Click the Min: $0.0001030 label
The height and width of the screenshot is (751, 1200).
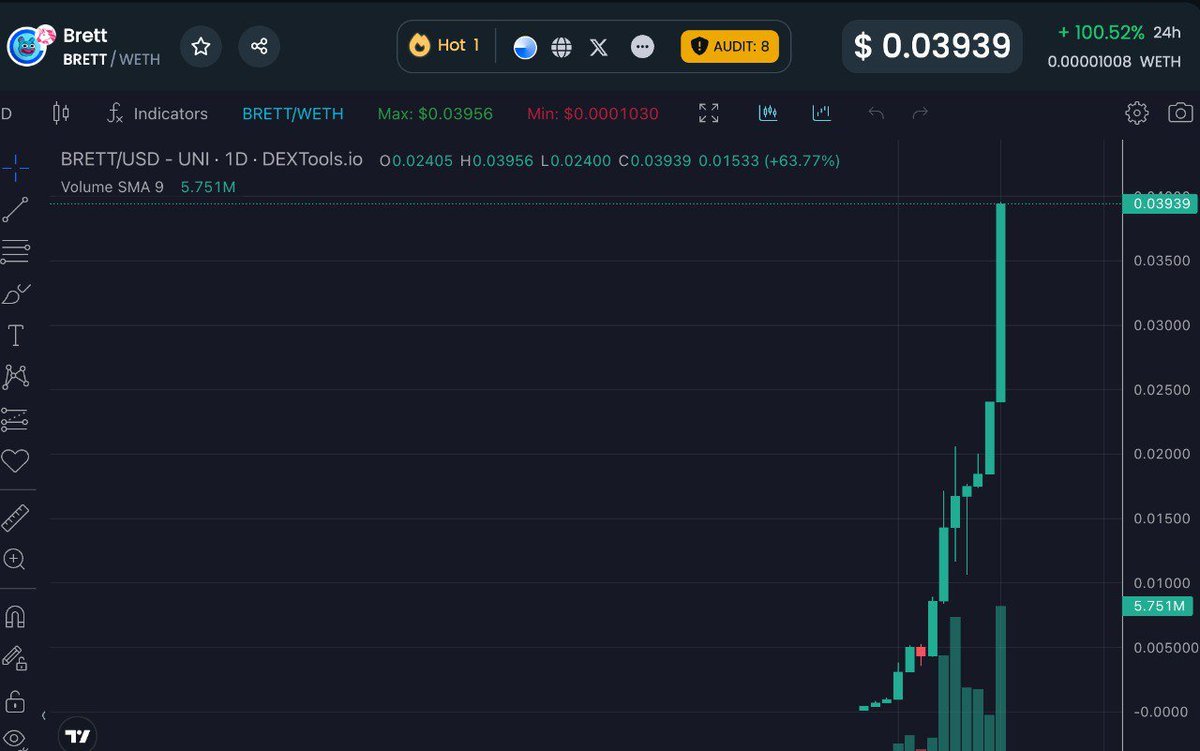(593, 113)
